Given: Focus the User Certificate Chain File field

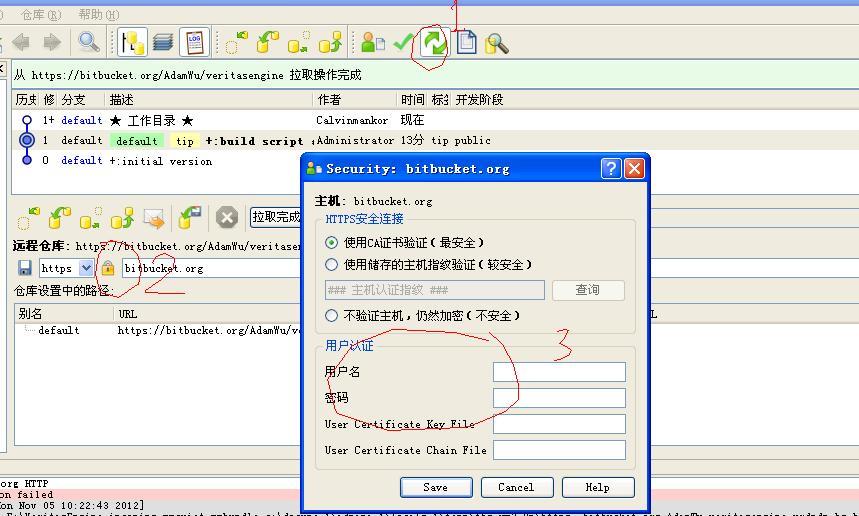Looking at the screenshot, I should point(559,450).
